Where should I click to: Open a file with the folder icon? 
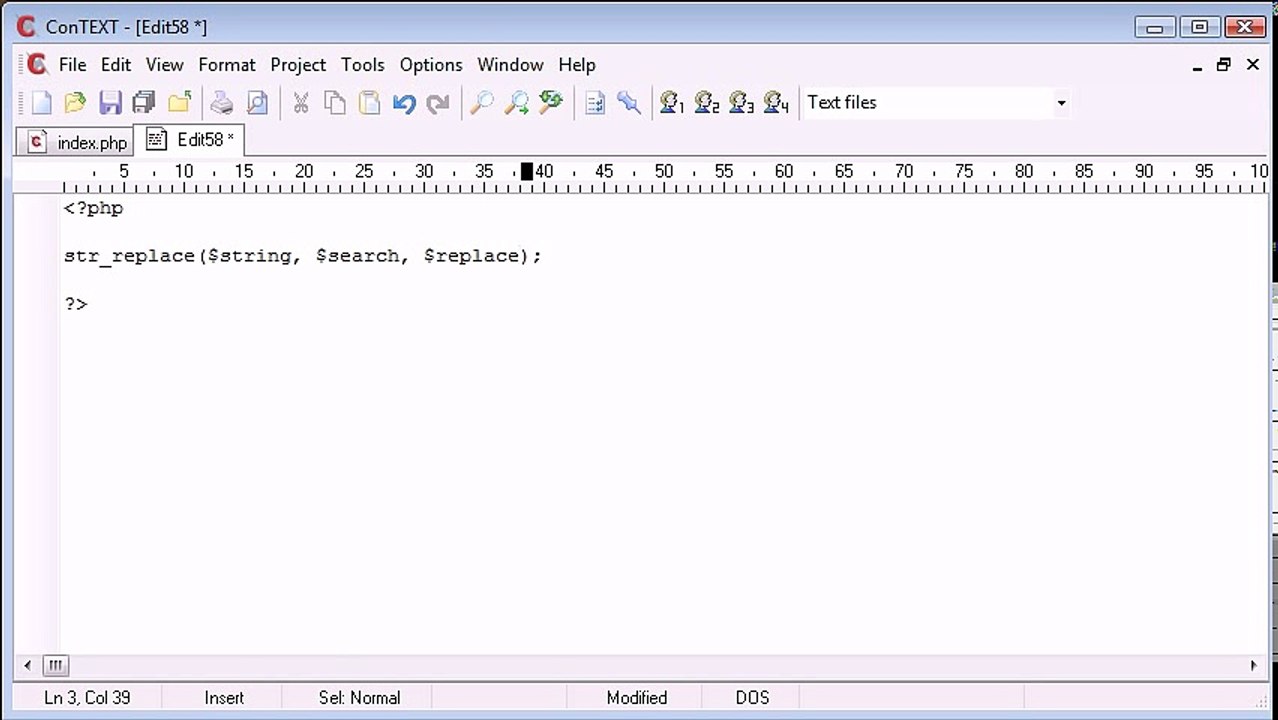point(75,102)
